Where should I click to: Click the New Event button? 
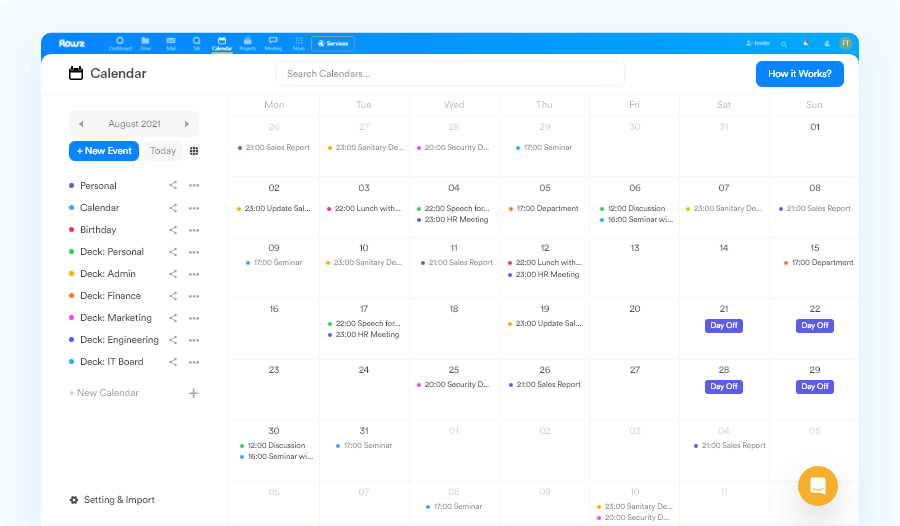click(104, 151)
